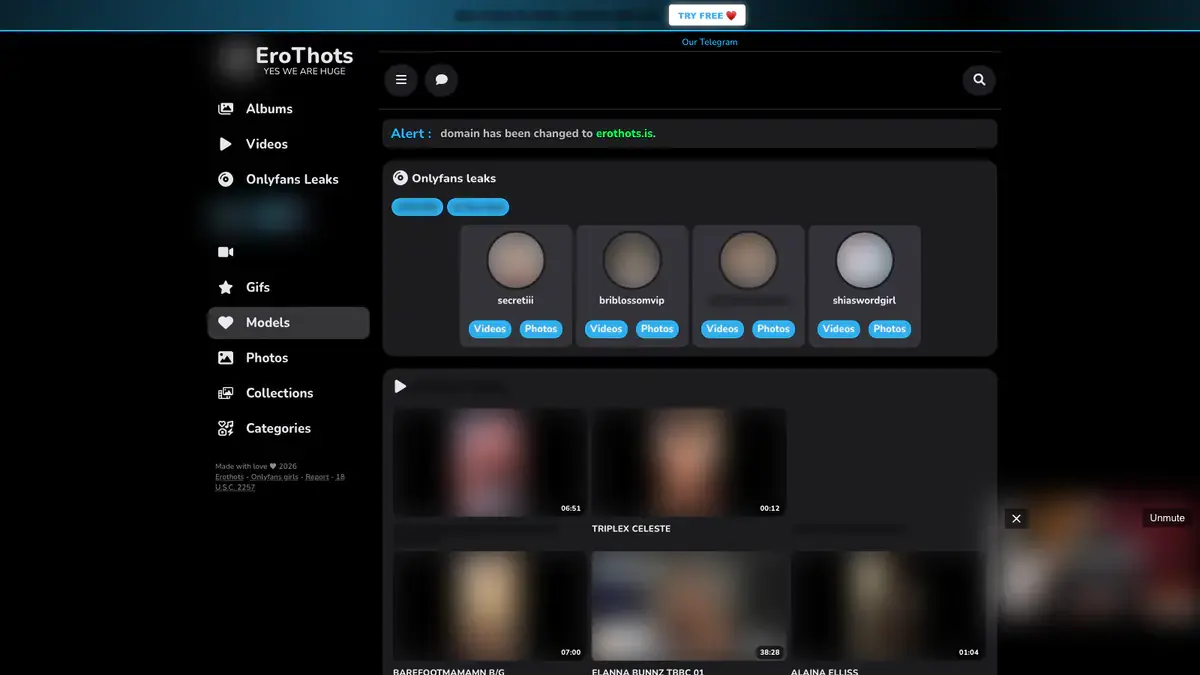Open the thumbnail with 38:28 duration
Viewport: 1200px width, 675px height.
tap(688, 606)
